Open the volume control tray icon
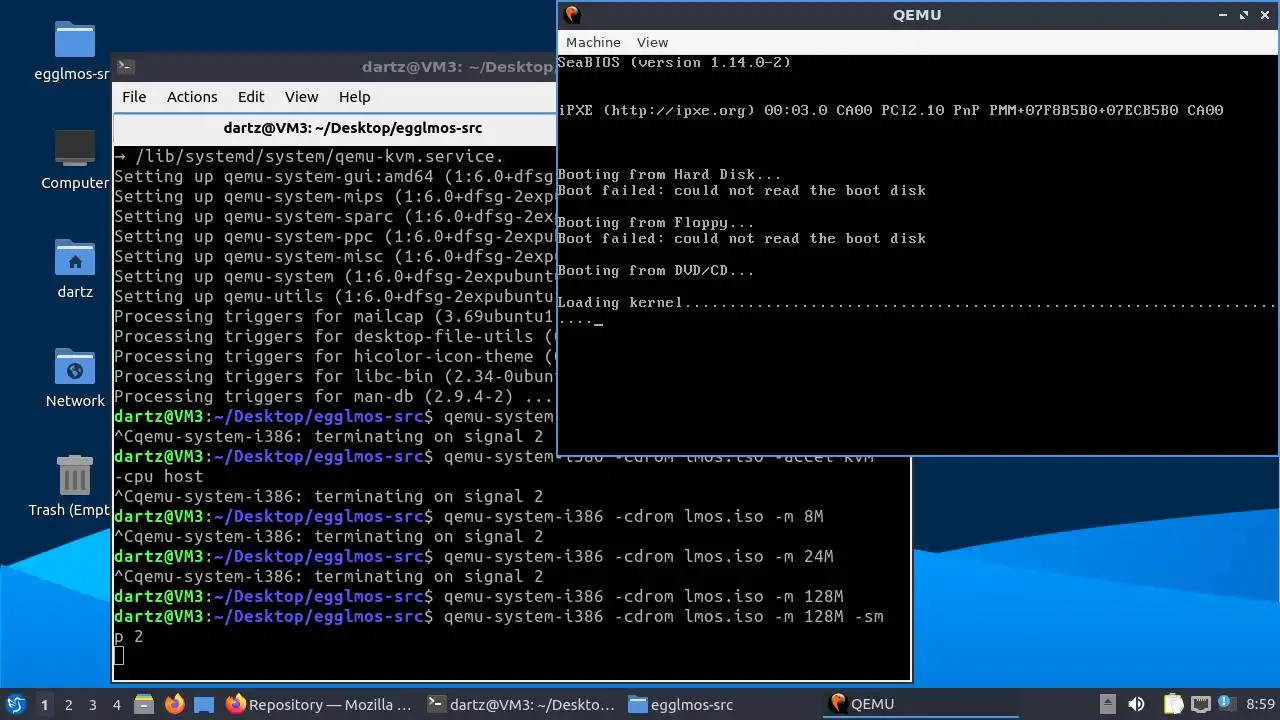 tap(1136, 704)
